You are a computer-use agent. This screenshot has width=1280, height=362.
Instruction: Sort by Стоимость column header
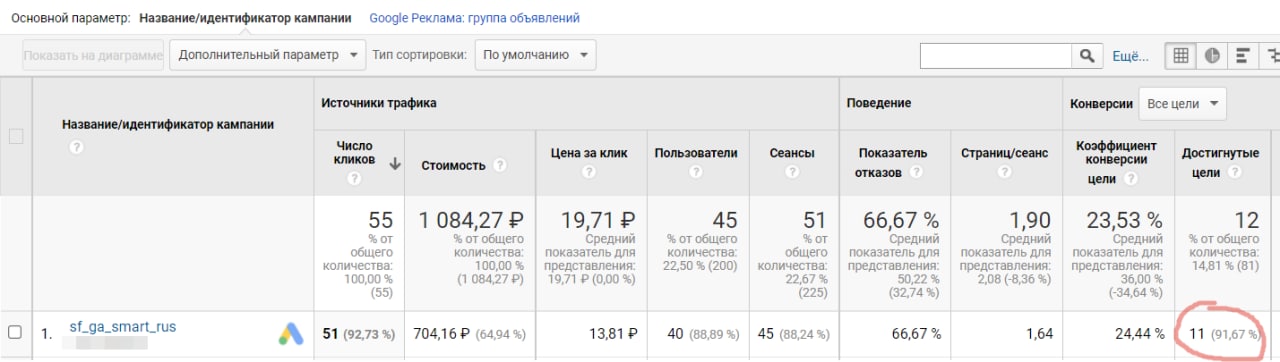click(453, 166)
